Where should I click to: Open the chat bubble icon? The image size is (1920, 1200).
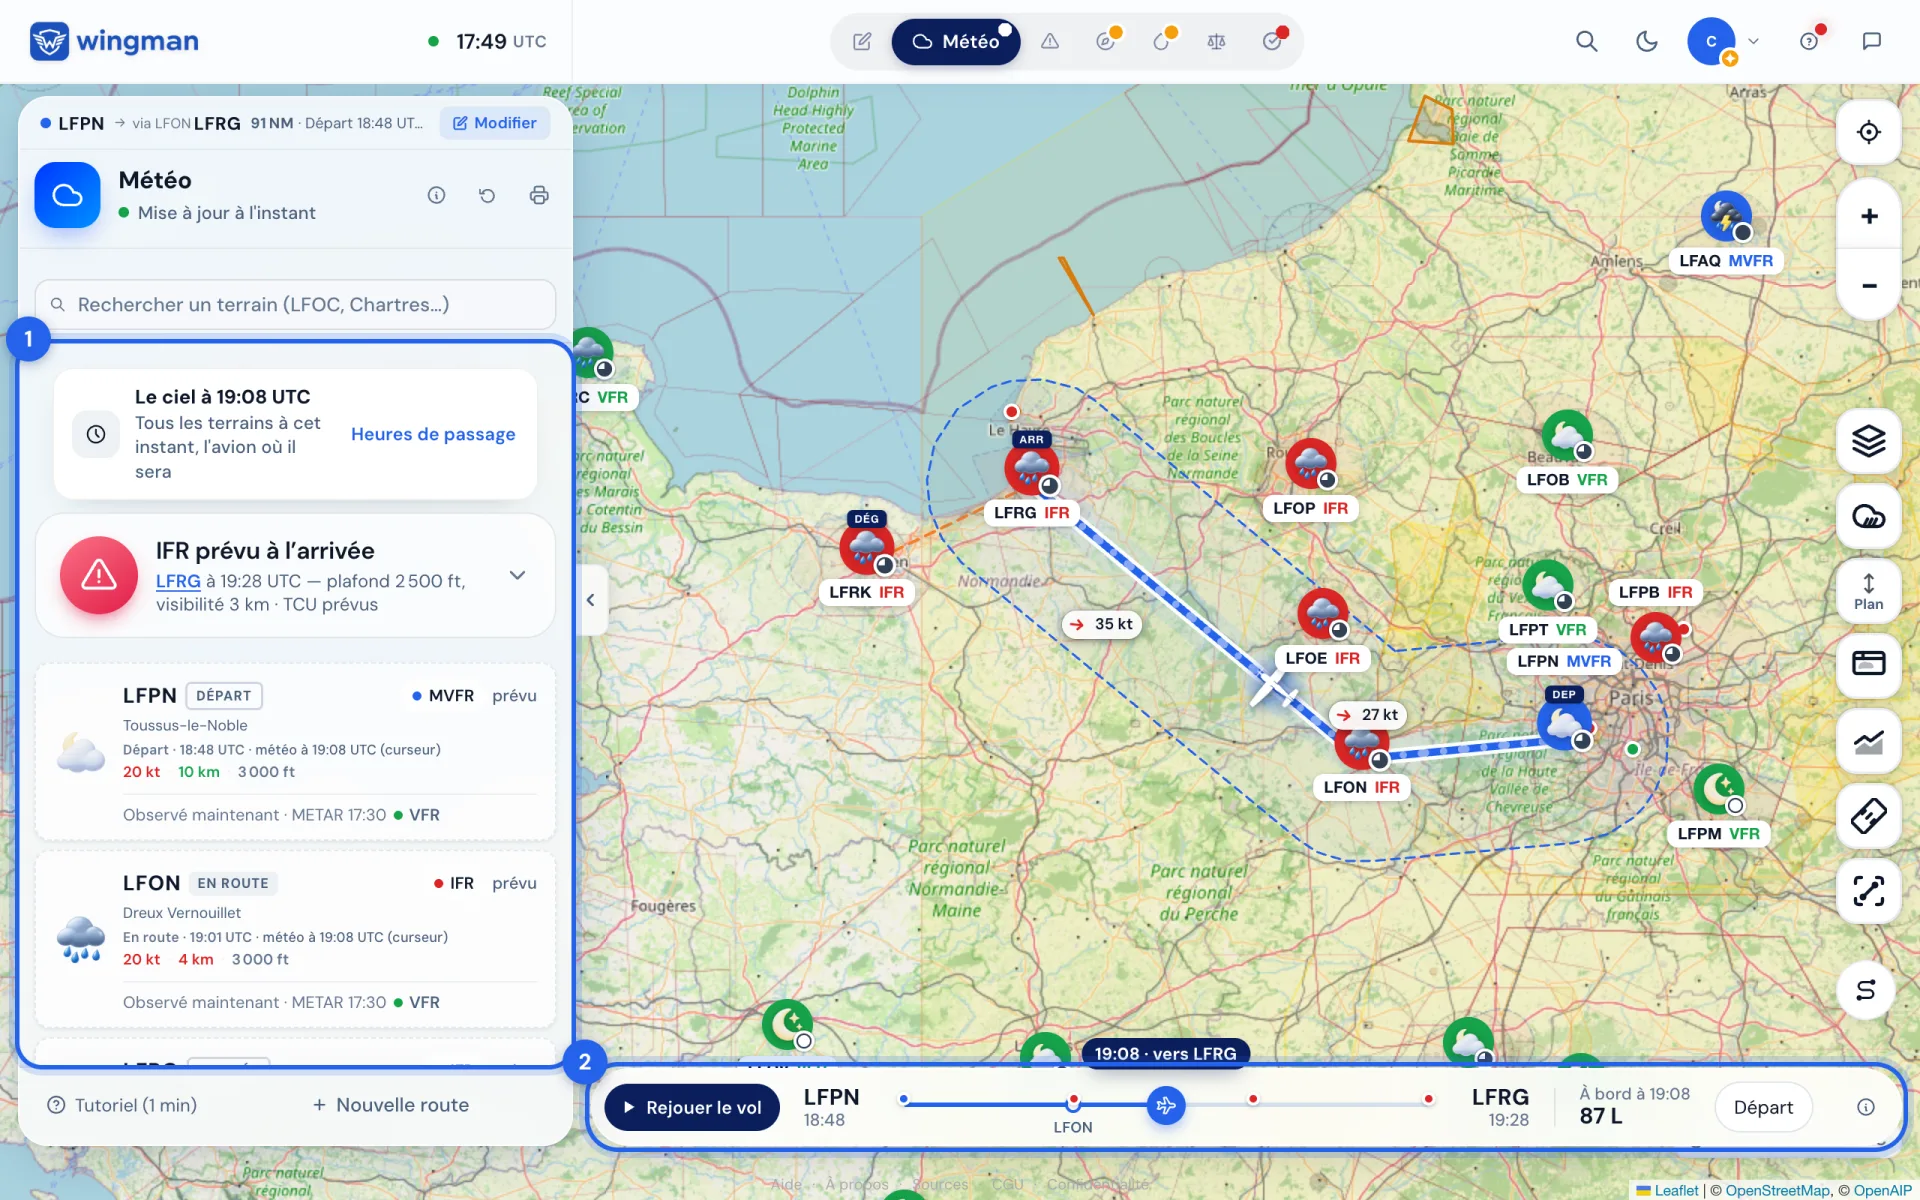[x=1871, y=41]
